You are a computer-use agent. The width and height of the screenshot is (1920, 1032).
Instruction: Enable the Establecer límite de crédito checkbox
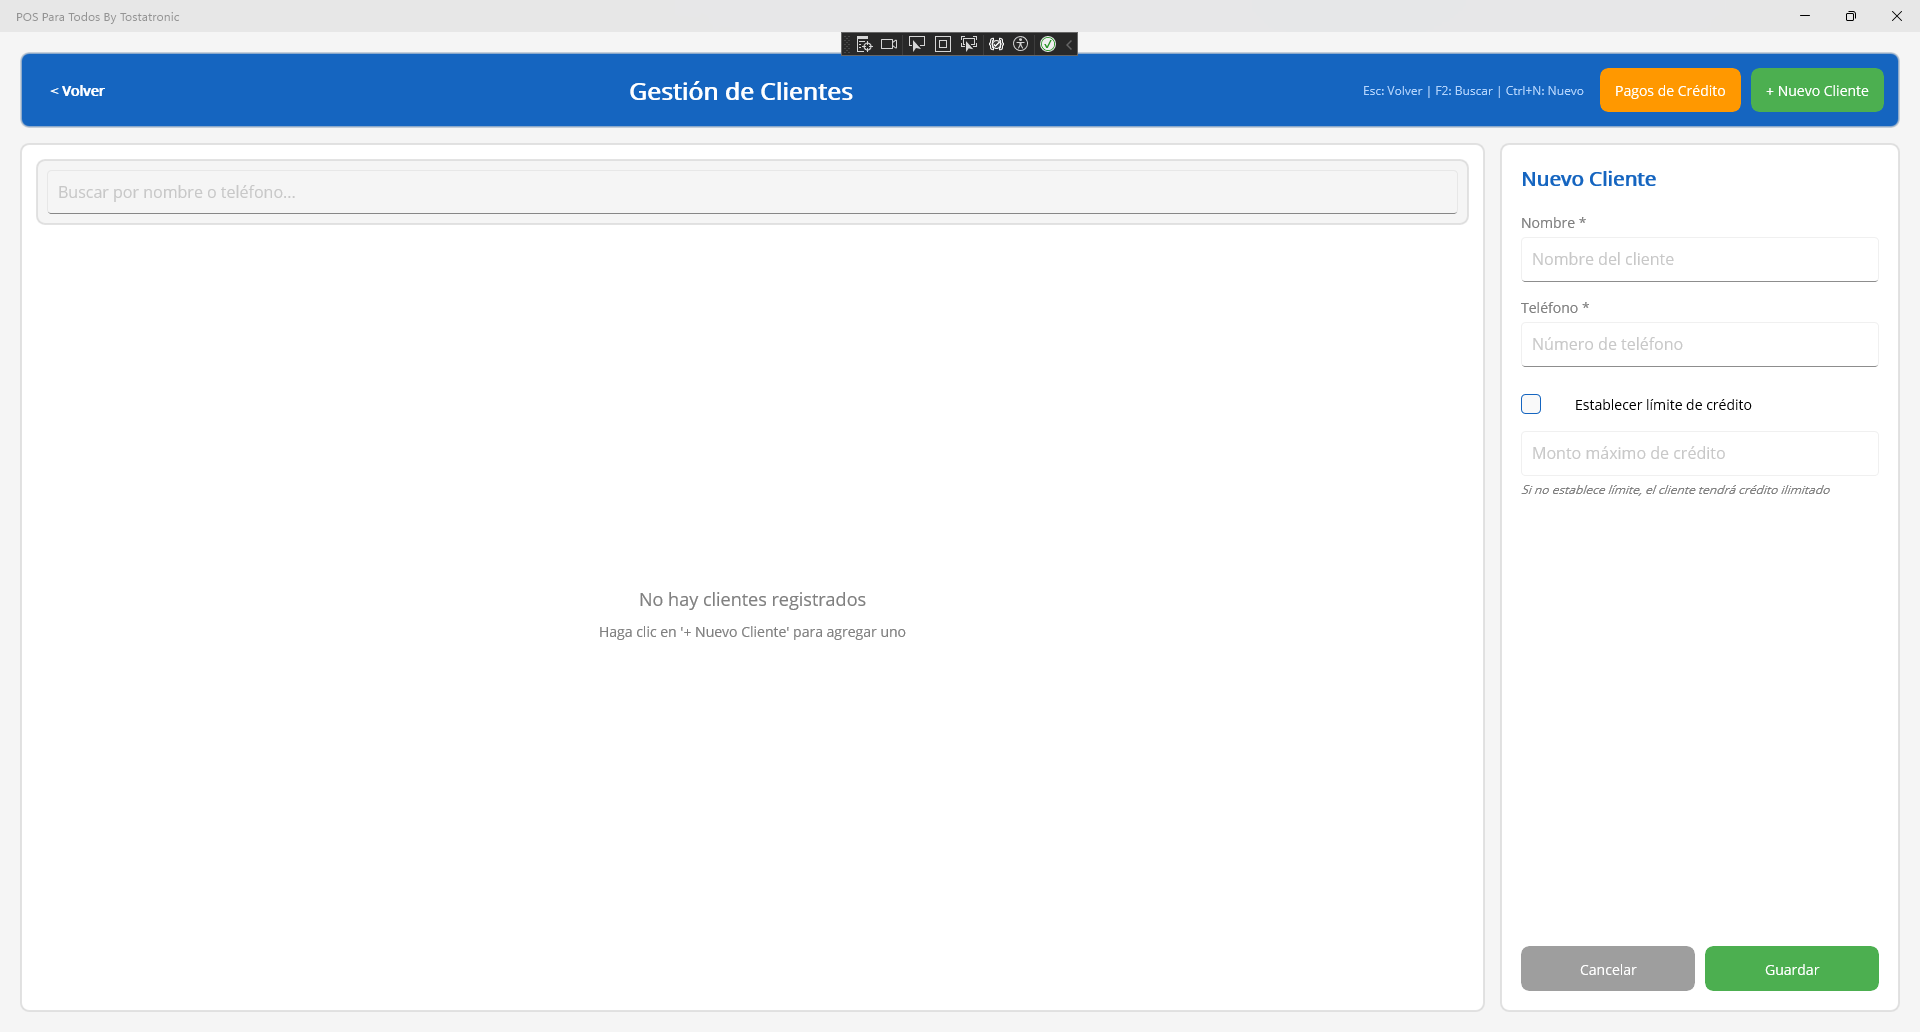click(x=1531, y=404)
